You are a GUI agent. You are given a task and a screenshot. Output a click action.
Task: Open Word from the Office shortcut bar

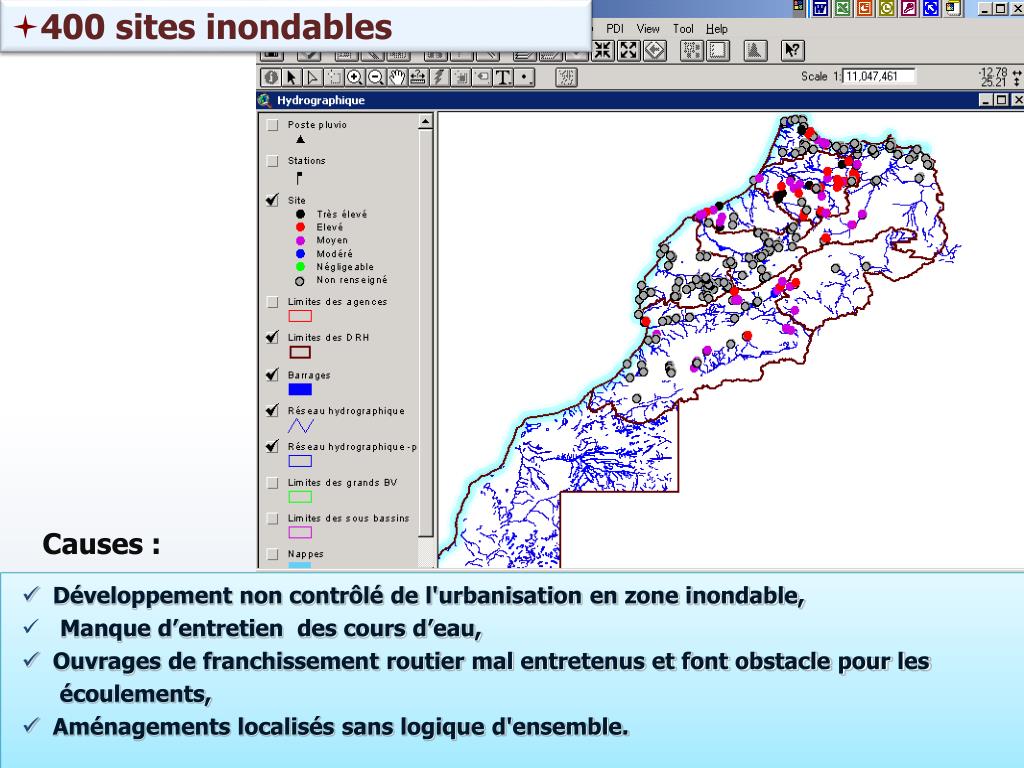click(819, 8)
